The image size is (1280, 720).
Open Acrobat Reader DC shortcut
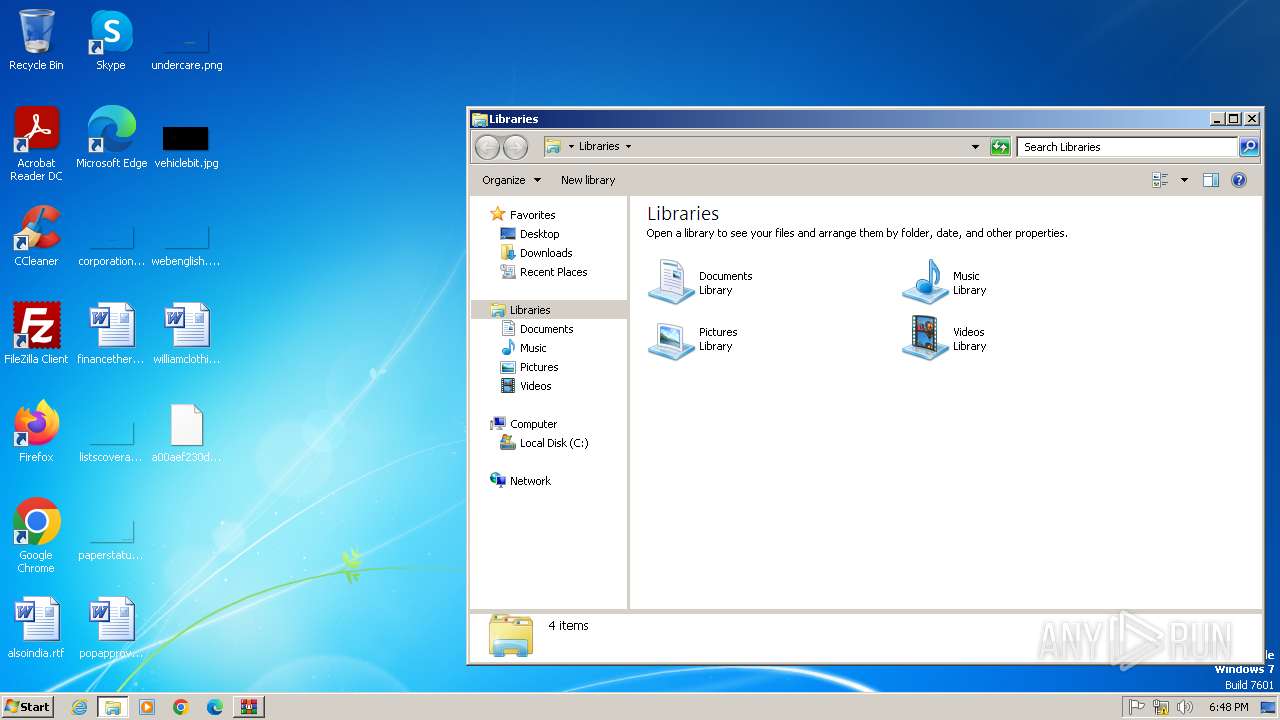pos(36,143)
